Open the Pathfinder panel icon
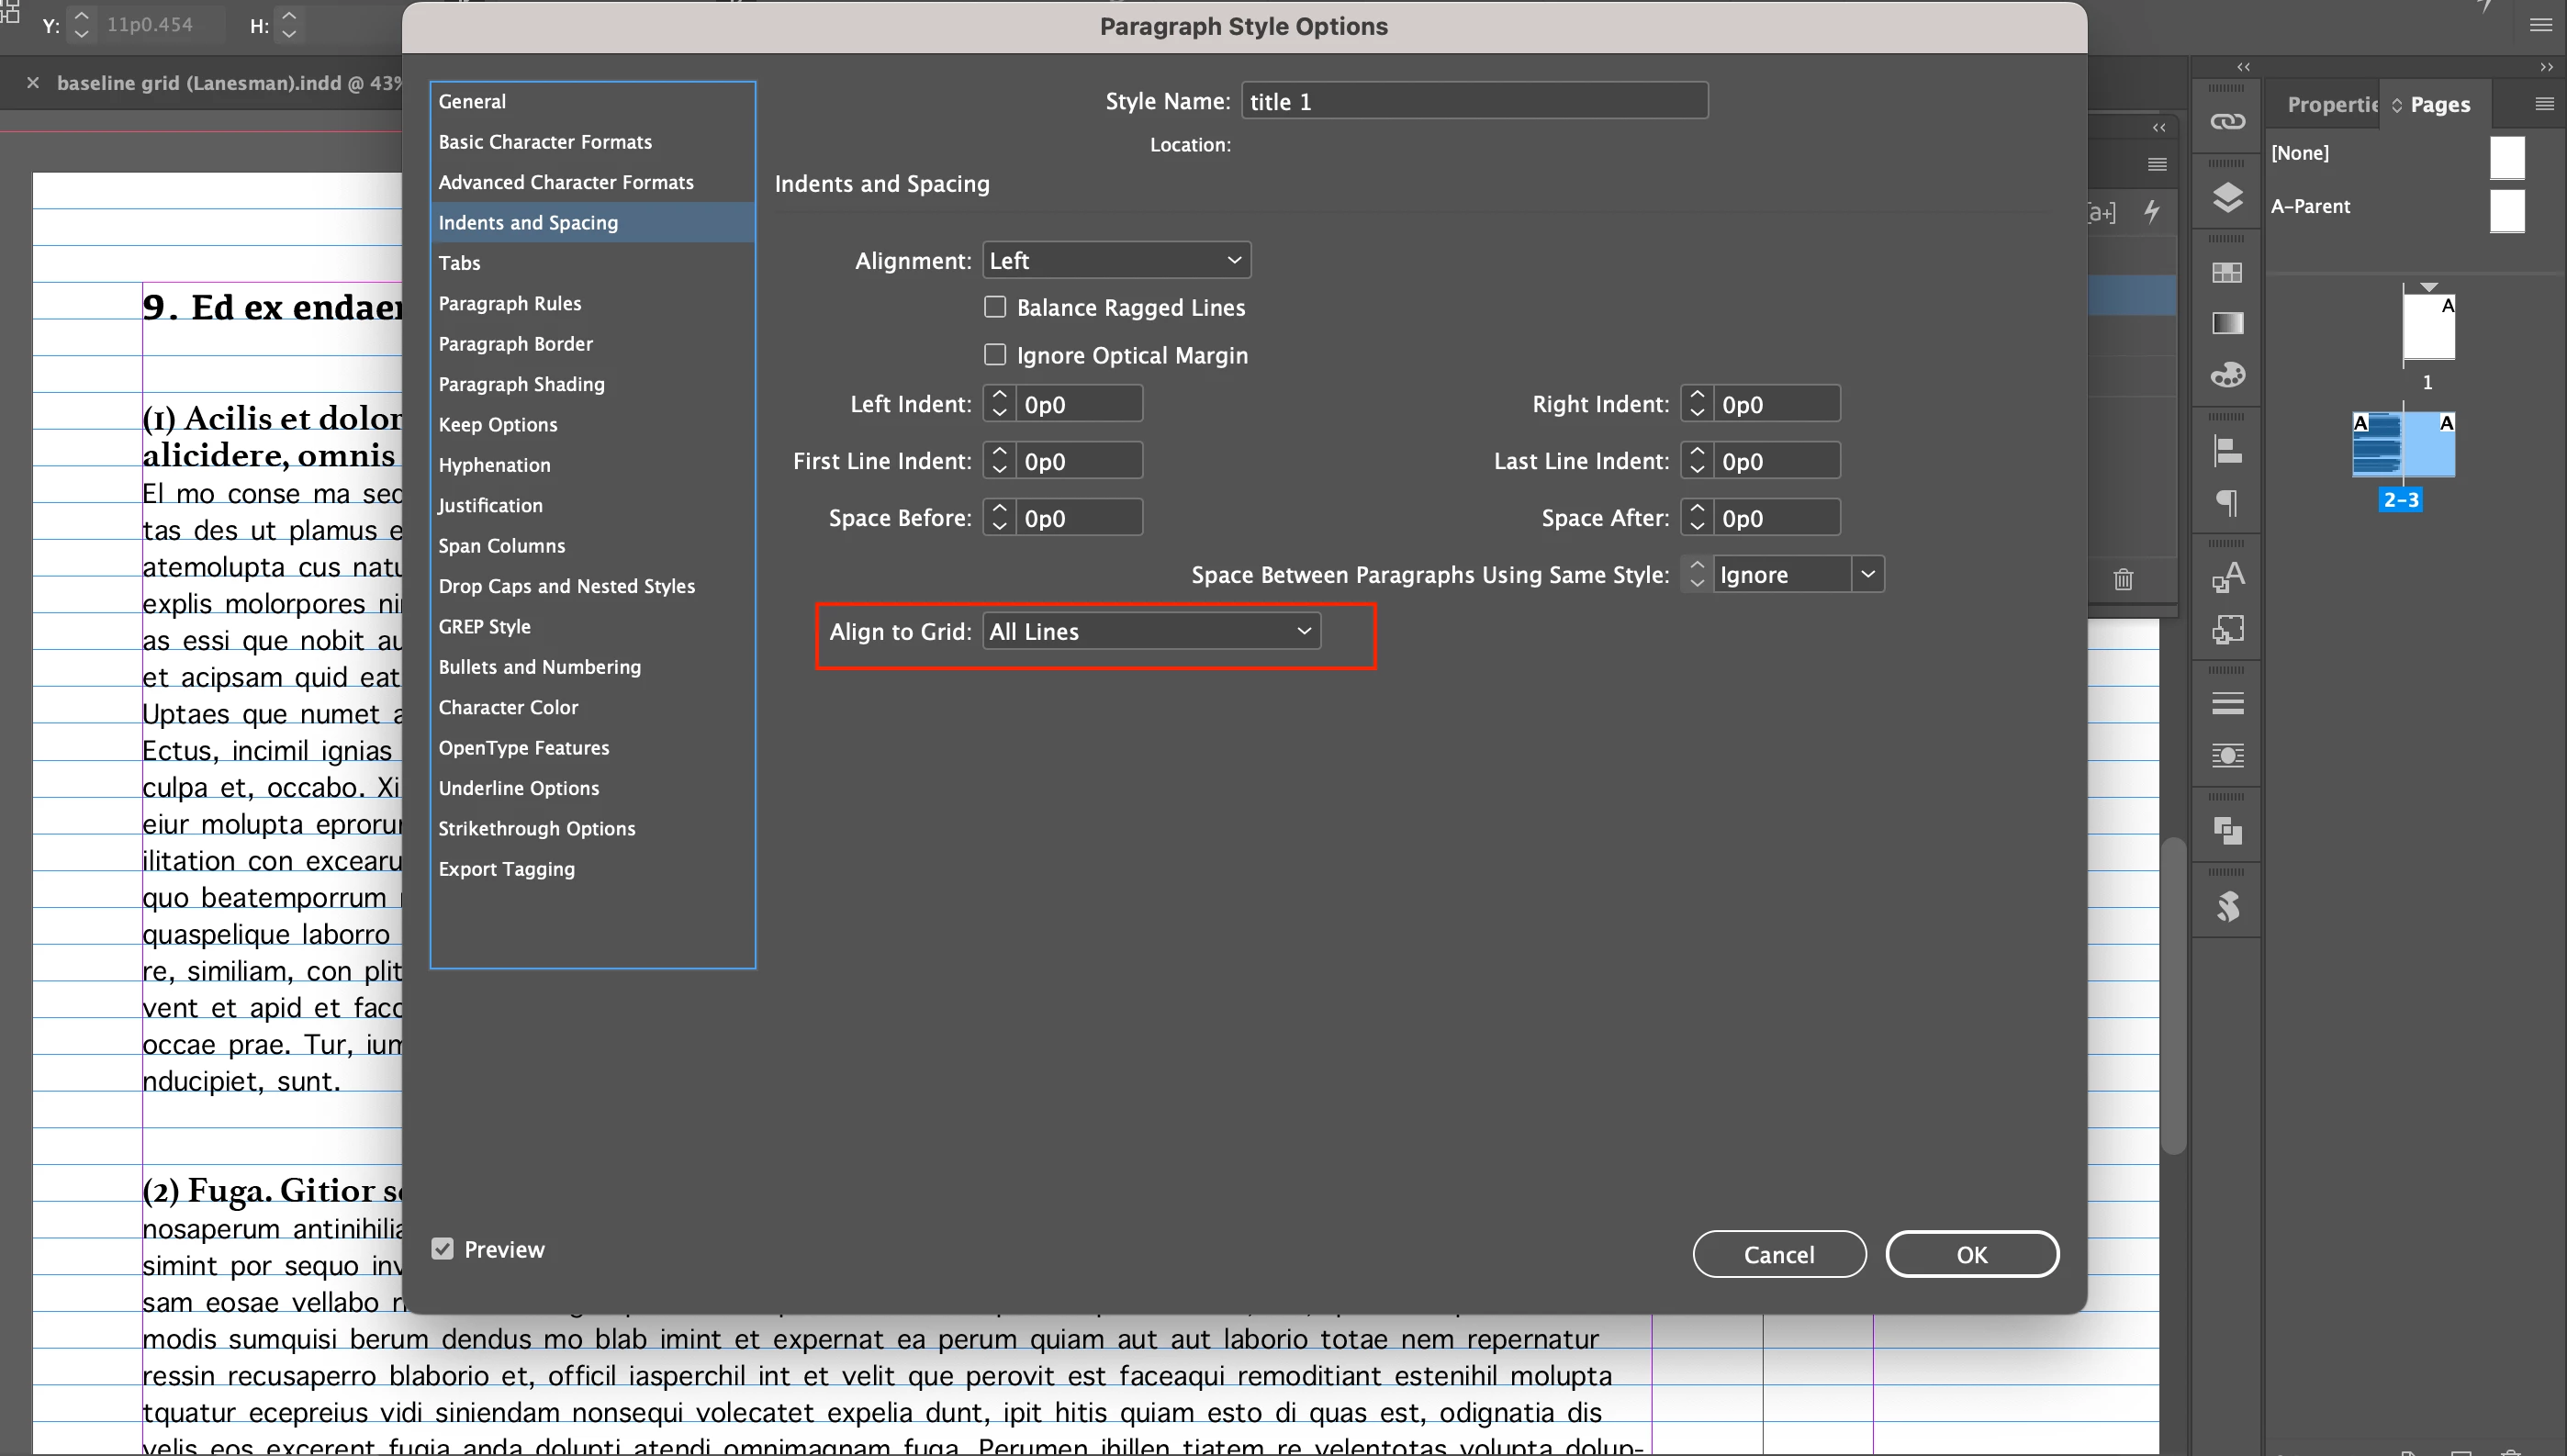 click(2227, 830)
